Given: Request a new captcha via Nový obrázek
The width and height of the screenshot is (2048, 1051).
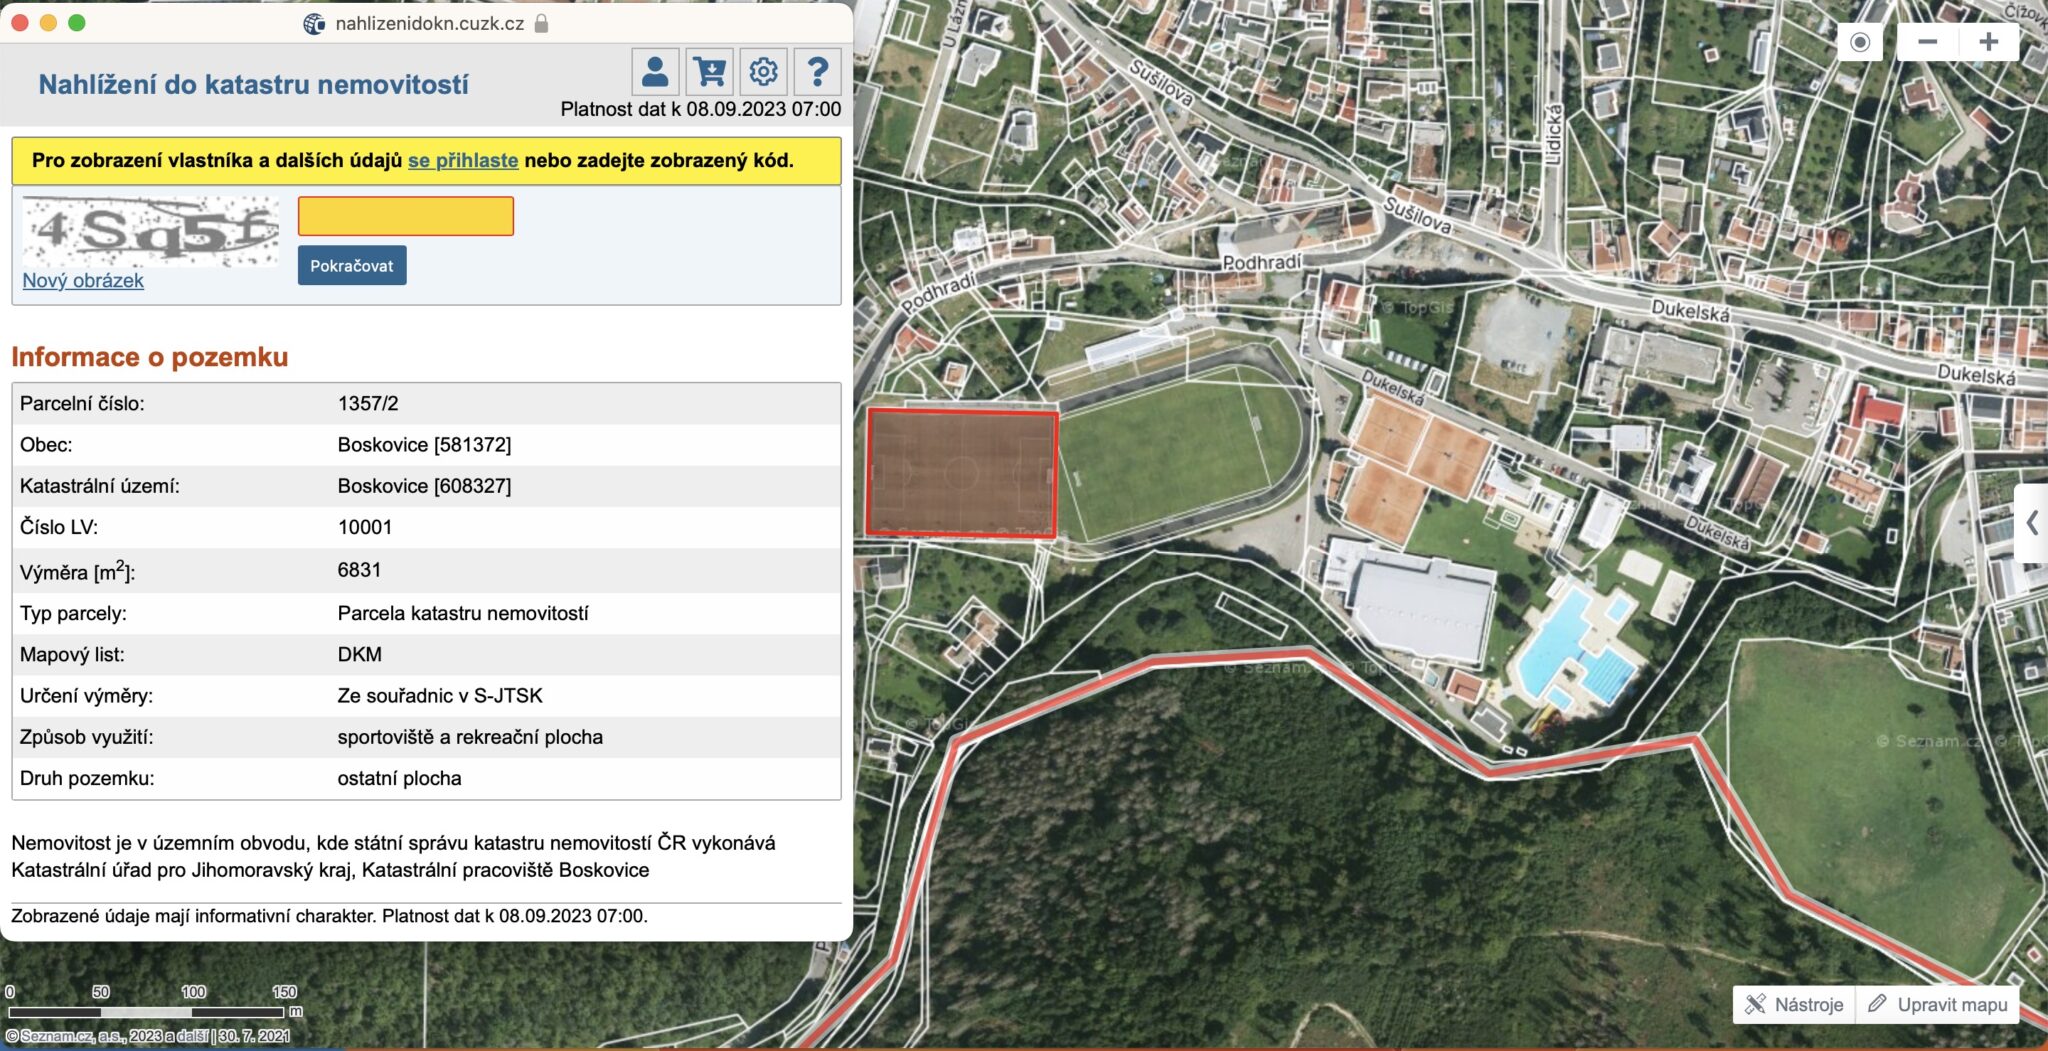Looking at the screenshot, I should (x=83, y=281).
